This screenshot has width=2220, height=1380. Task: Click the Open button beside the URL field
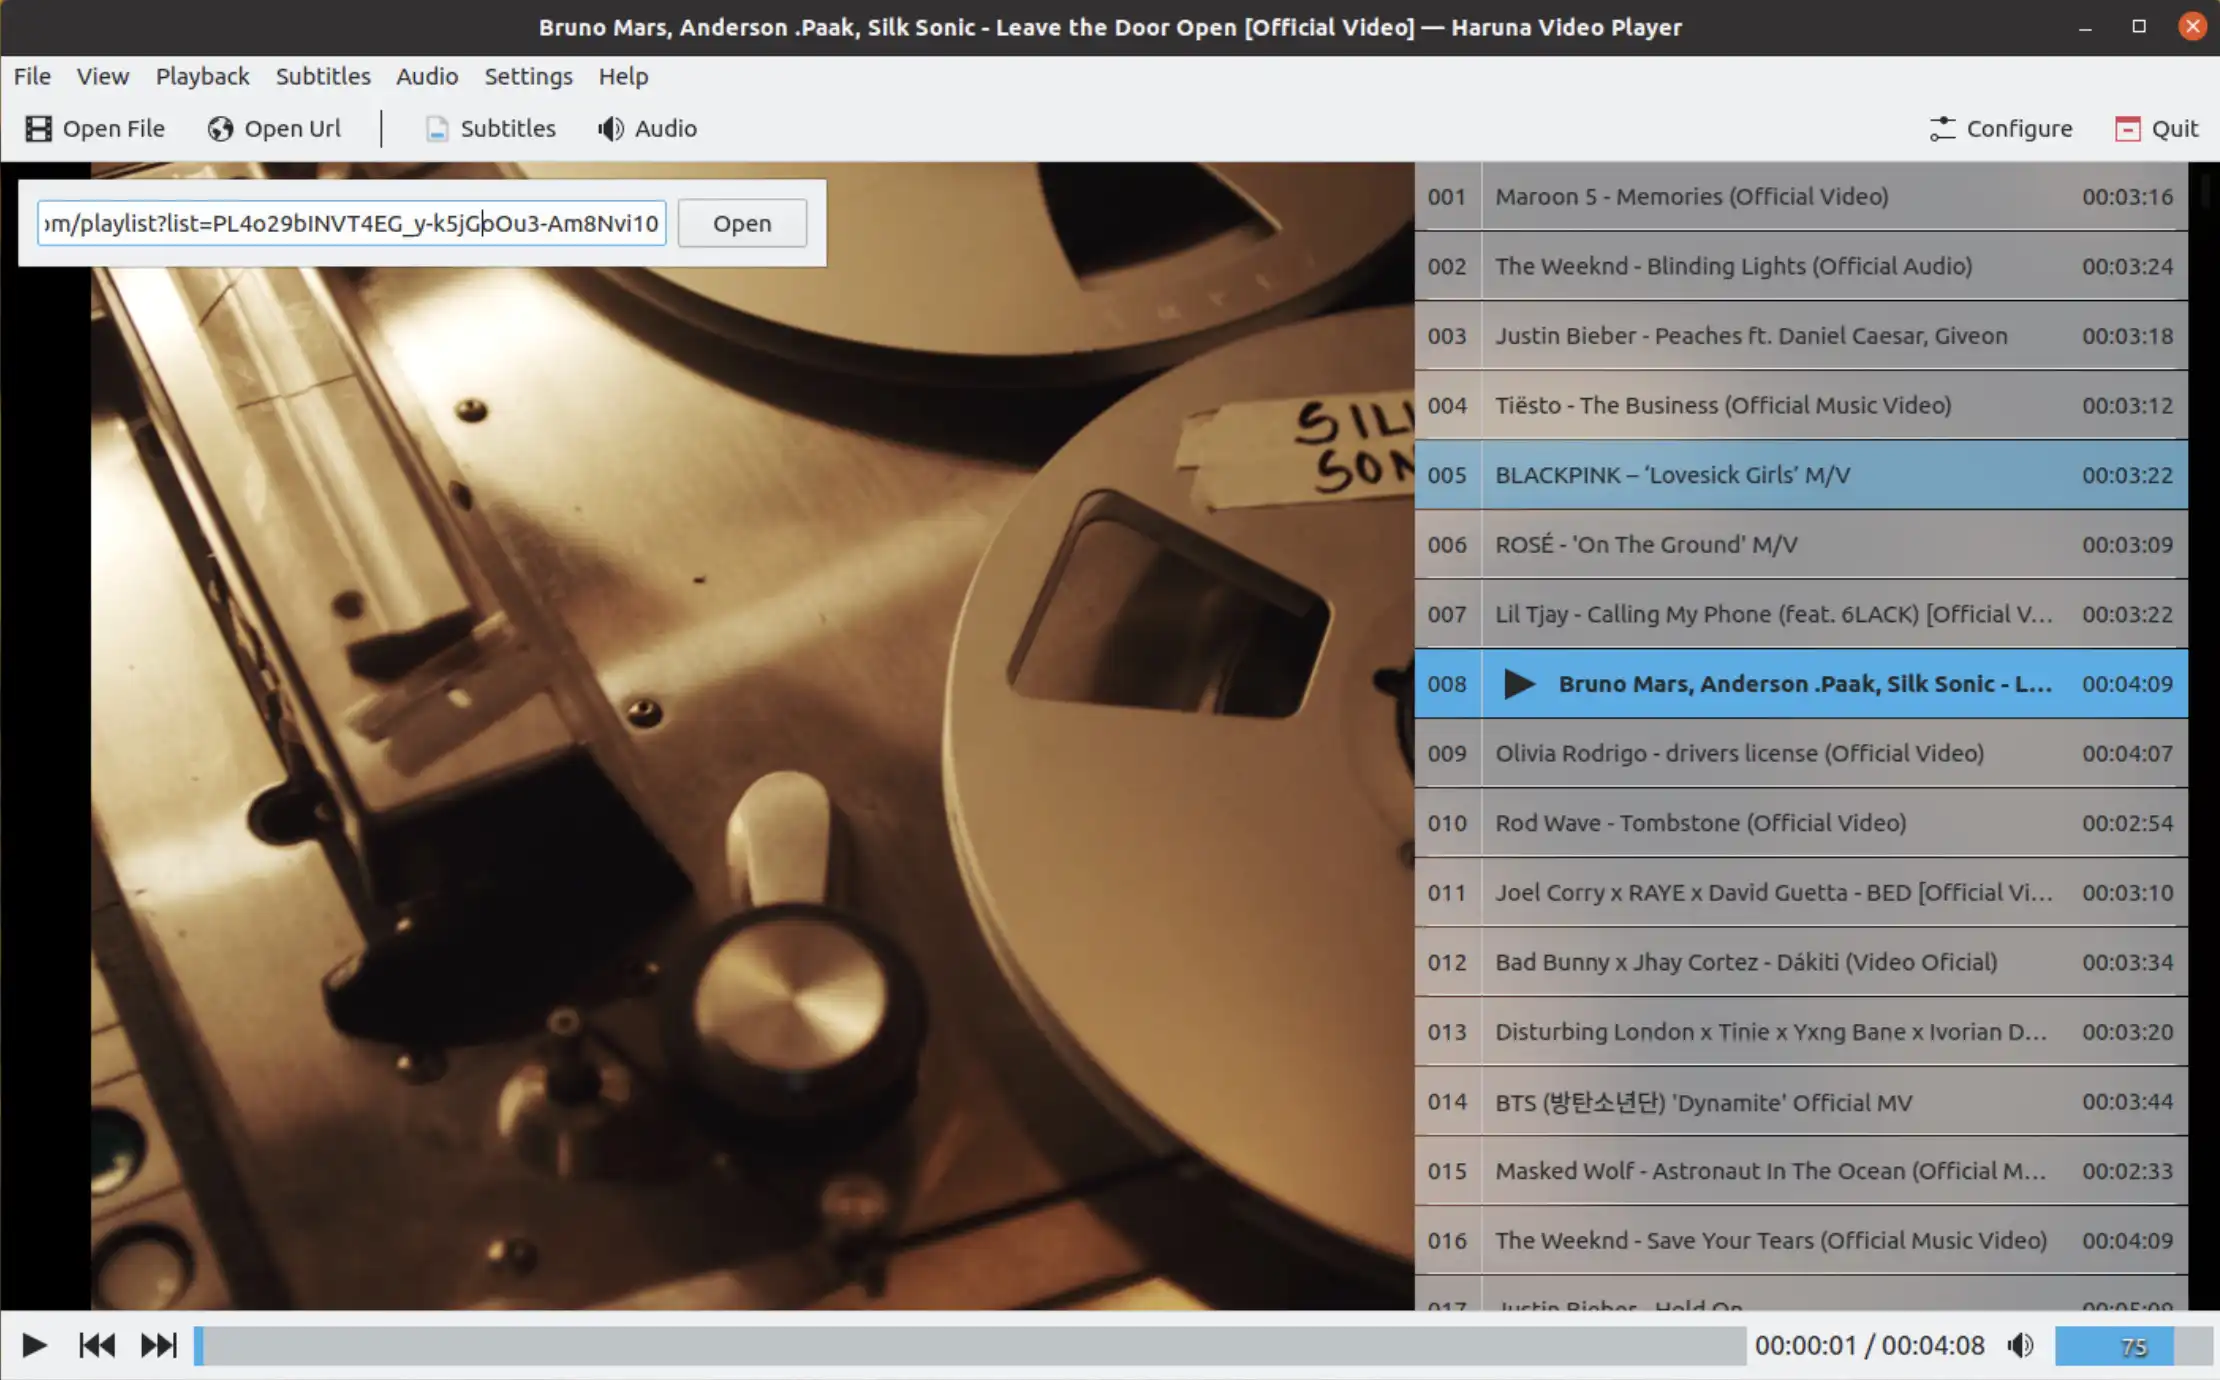point(742,223)
